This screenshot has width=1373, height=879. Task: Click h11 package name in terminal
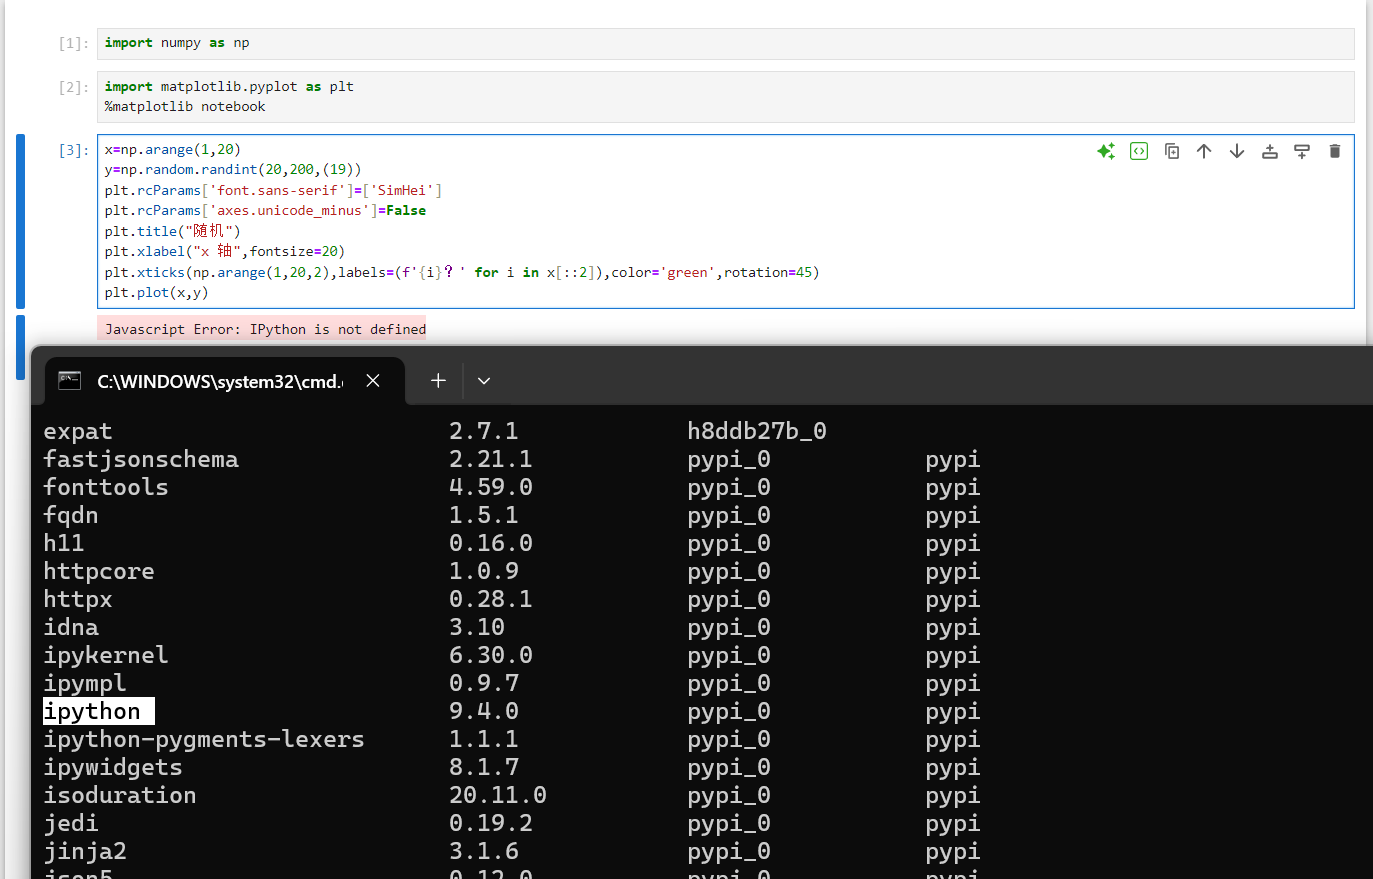(x=64, y=543)
